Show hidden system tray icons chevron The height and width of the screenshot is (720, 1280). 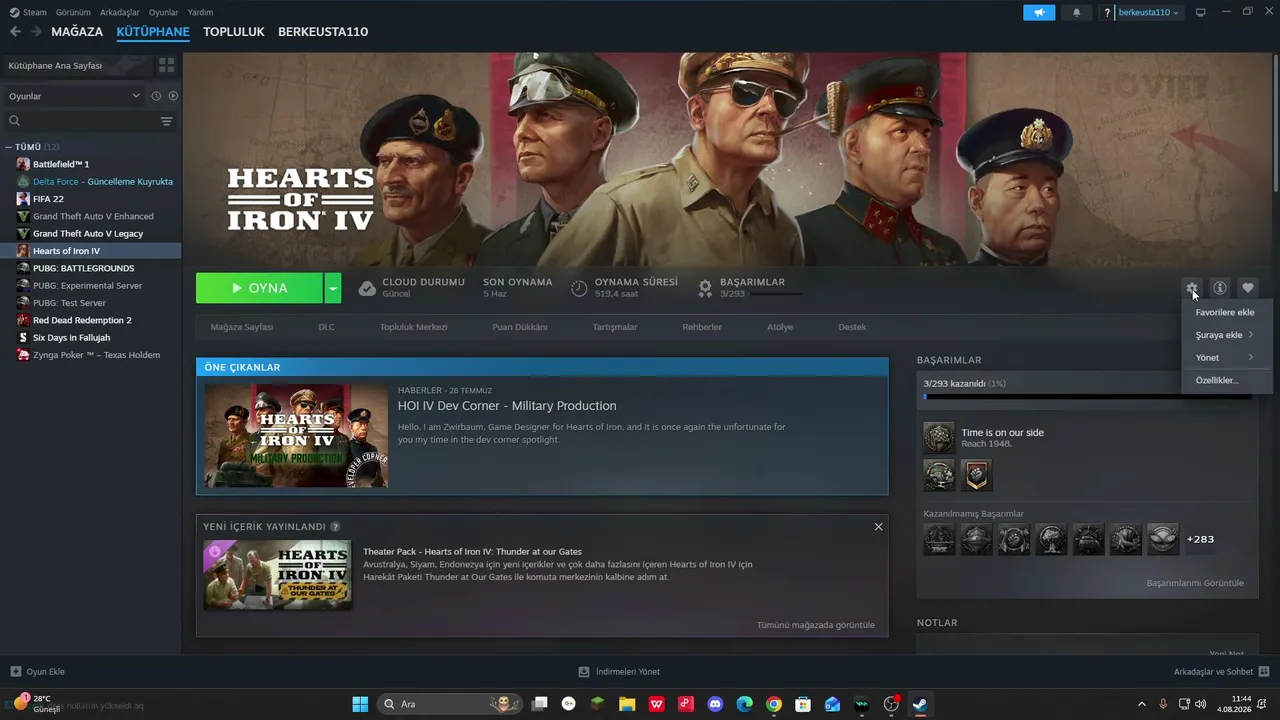(x=1142, y=704)
